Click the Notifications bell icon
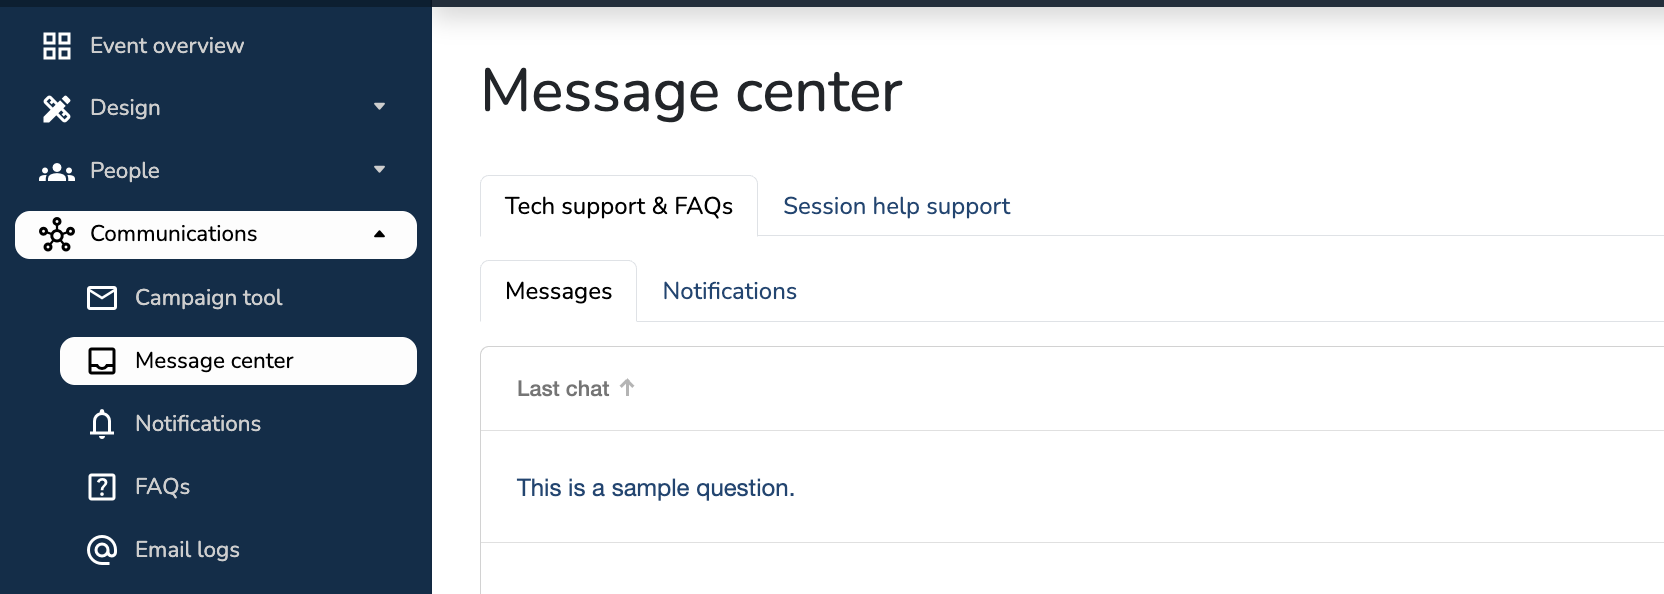 (102, 424)
